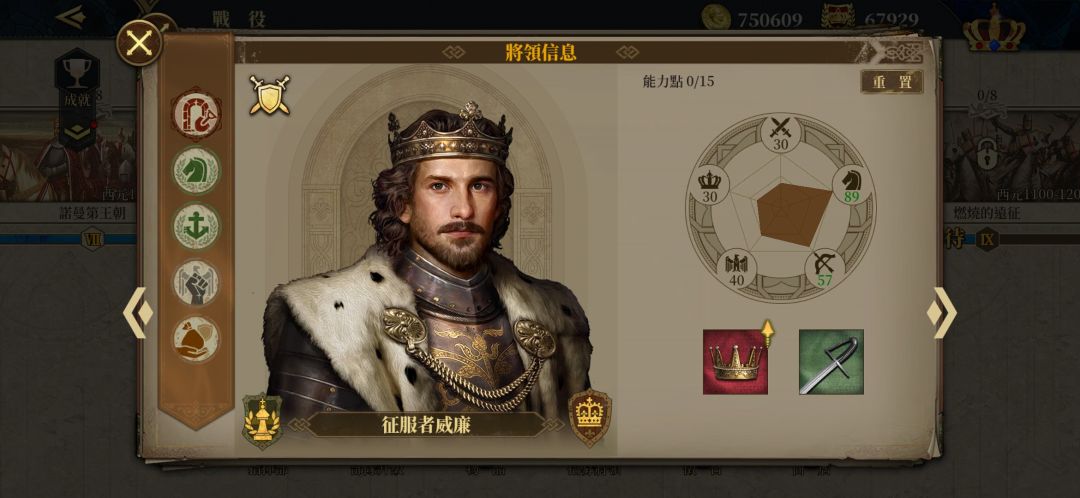Click the green chess king badge

tap(262, 421)
